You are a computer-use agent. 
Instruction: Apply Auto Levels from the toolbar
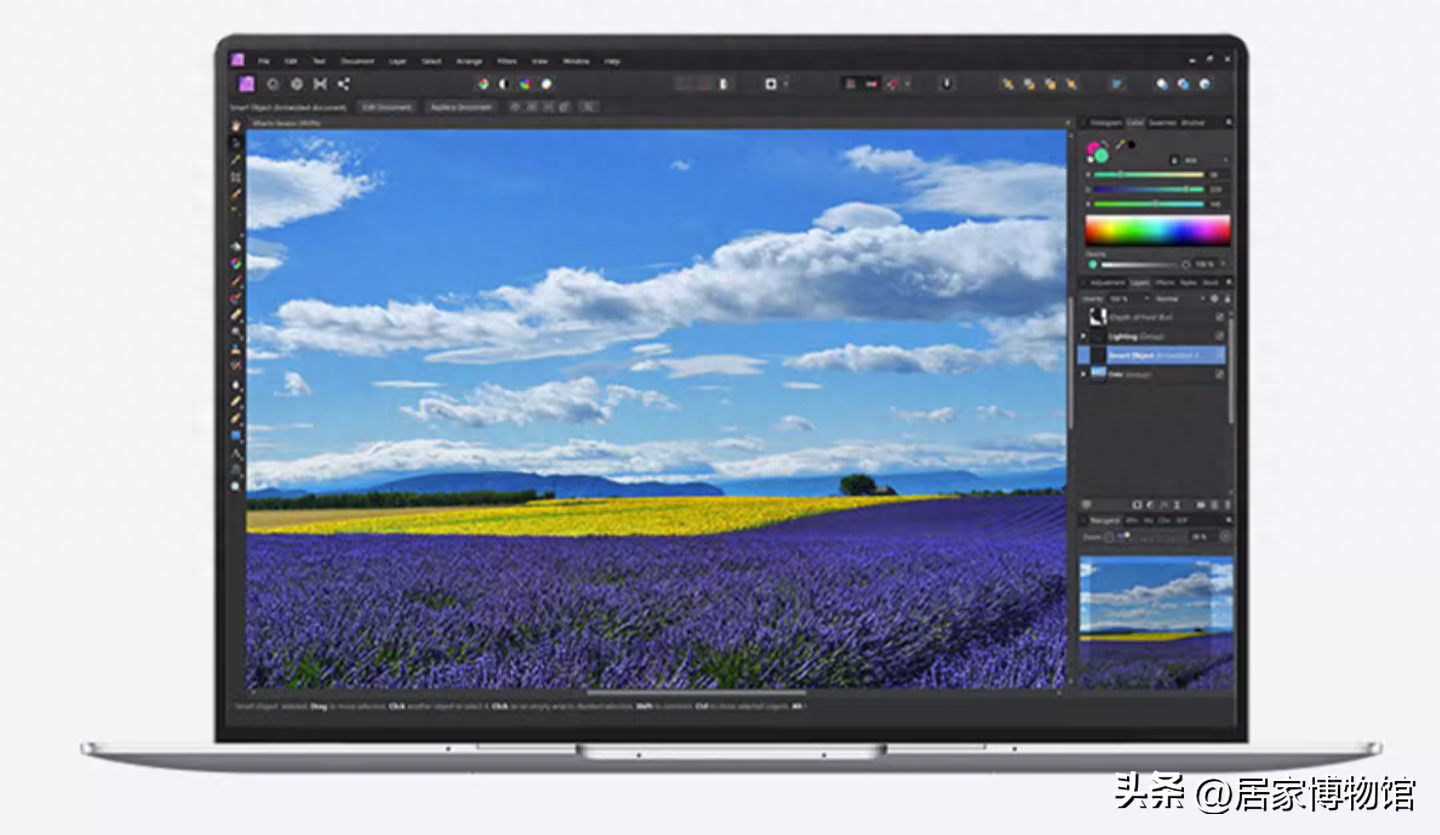click(483, 85)
